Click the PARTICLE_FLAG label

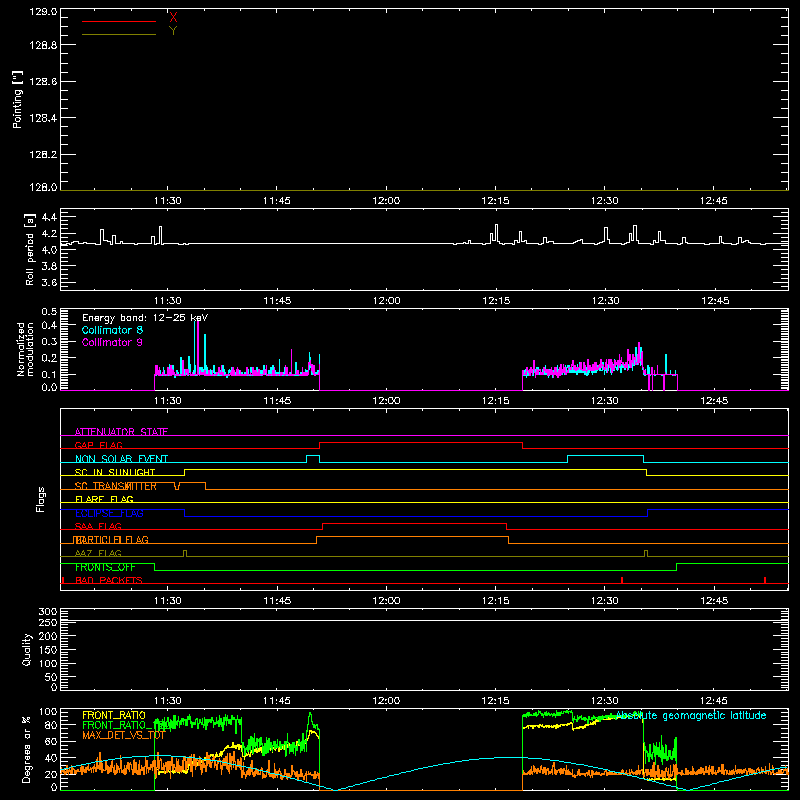(x=111, y=539)
